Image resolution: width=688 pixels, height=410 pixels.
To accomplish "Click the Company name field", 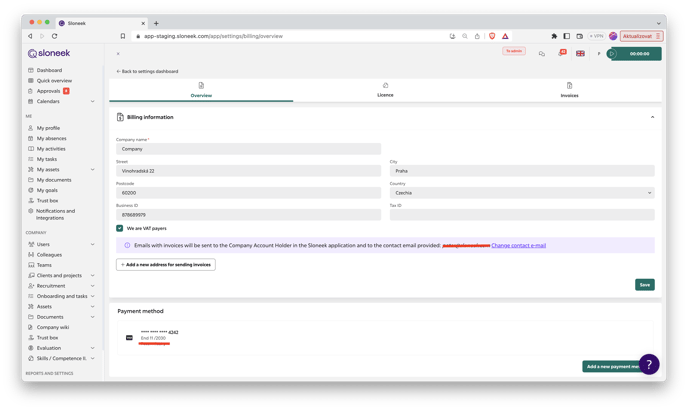I will coord(248,149).
